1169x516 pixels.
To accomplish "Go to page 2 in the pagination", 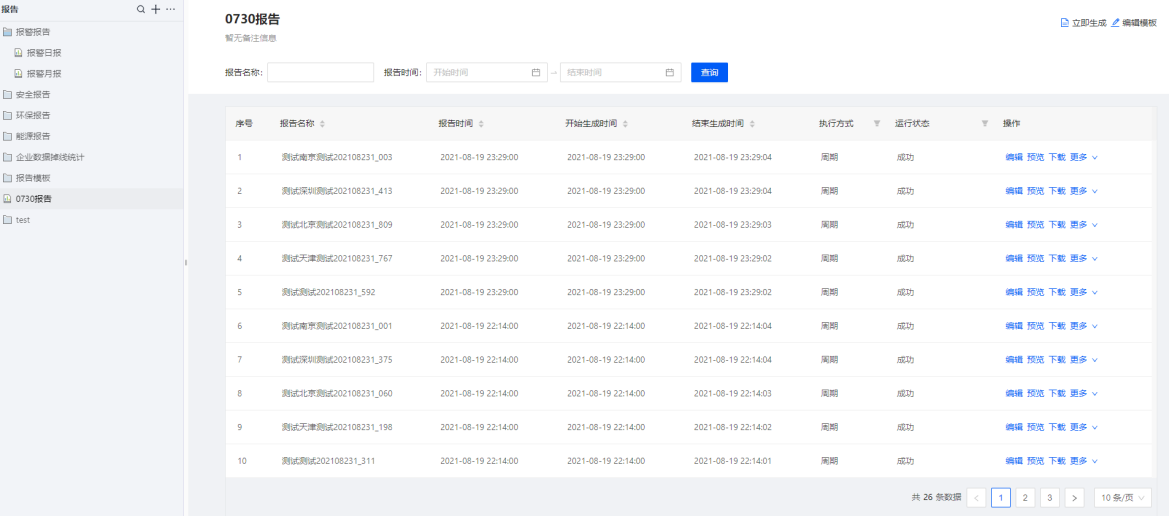I will [1025, 498].
